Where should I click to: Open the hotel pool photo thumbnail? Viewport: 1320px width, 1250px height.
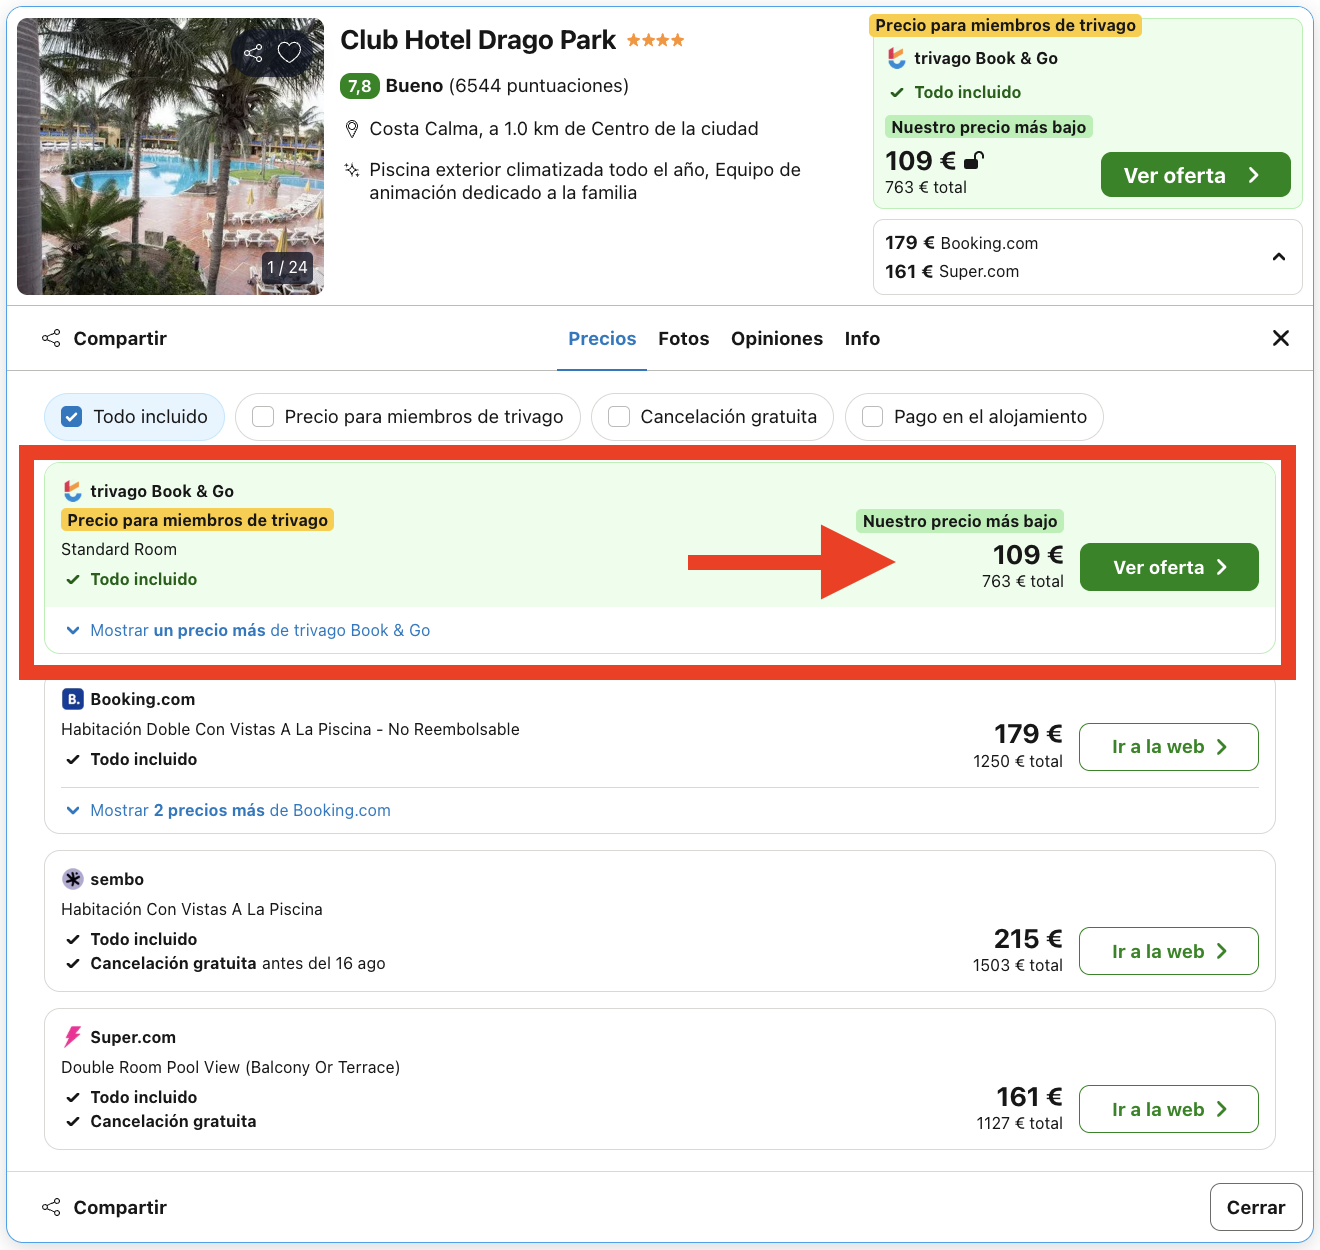pyautogui.click(x=170, y=156)
